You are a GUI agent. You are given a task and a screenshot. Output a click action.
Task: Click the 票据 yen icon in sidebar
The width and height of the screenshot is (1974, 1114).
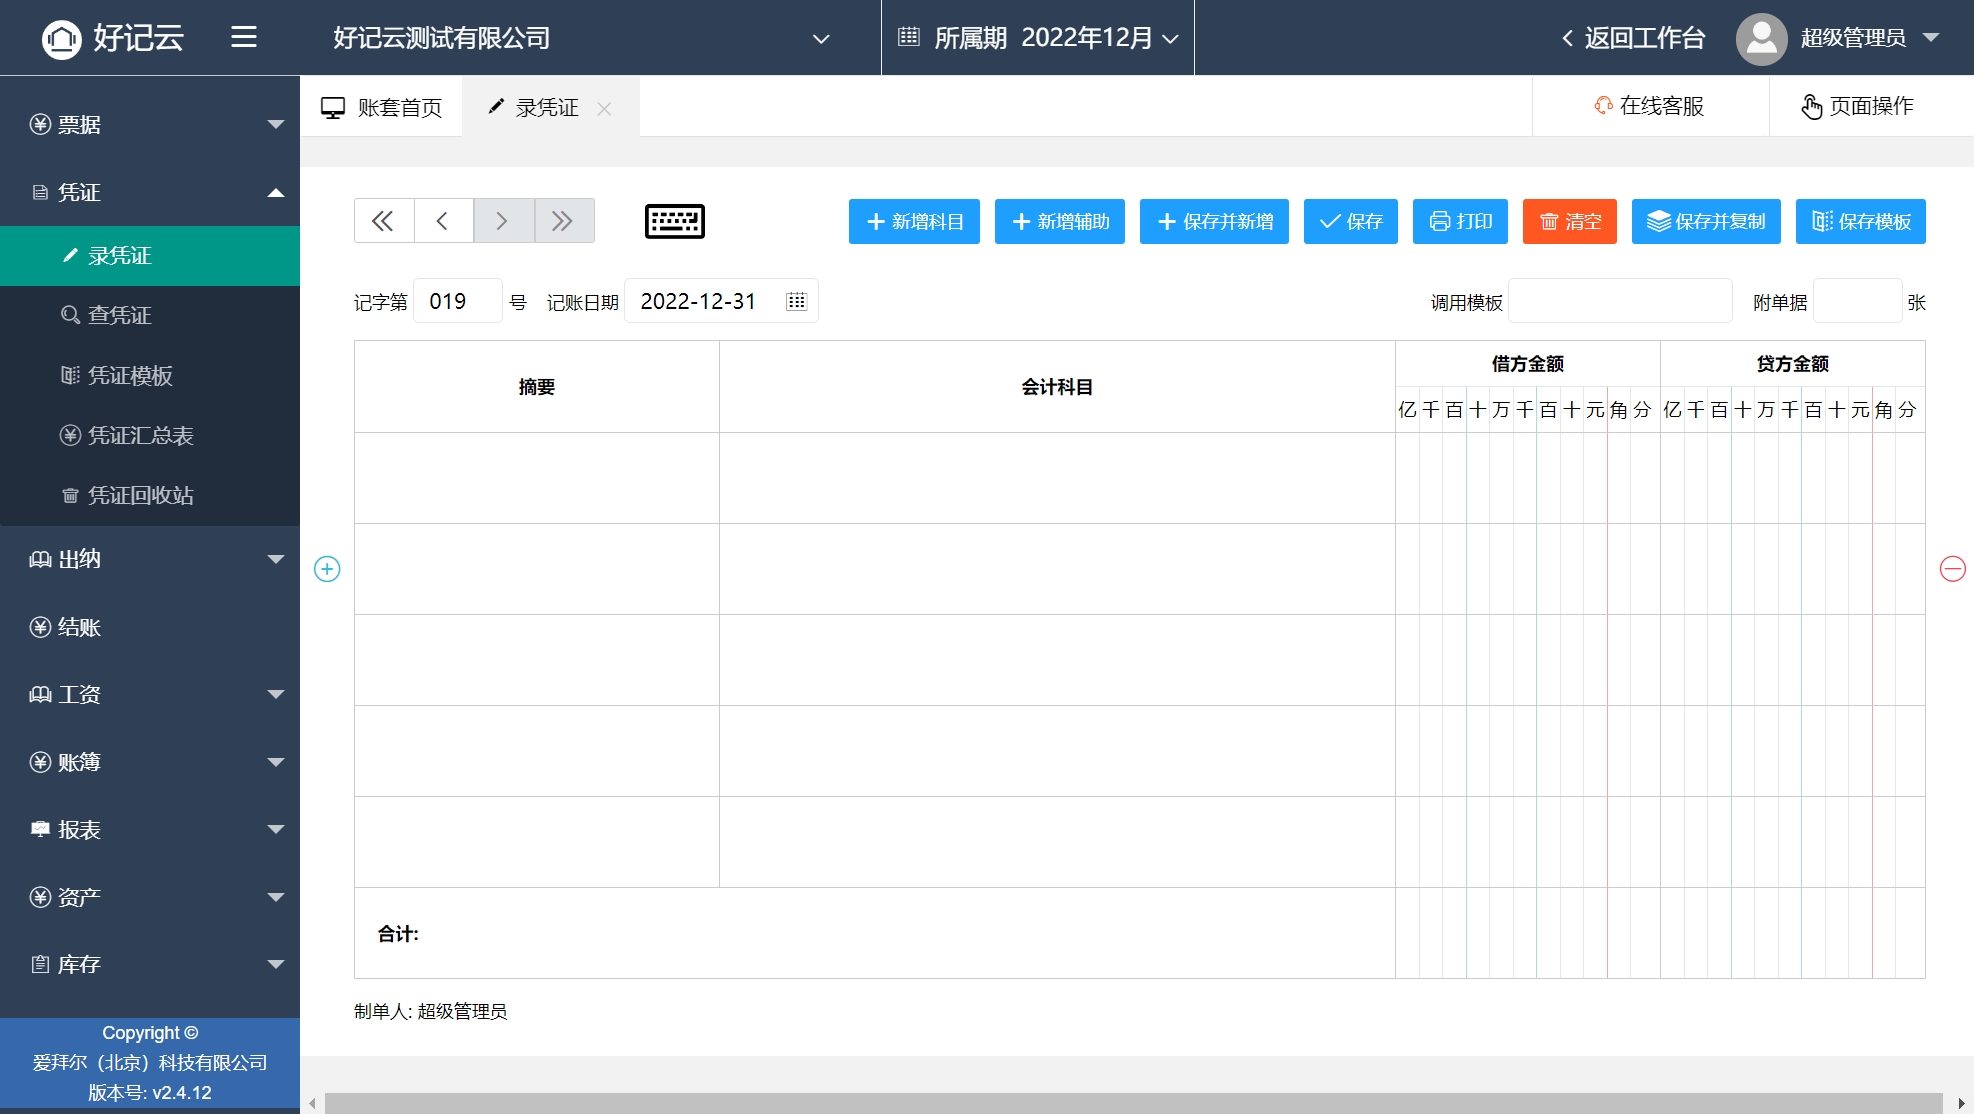[x=40, y=124]
